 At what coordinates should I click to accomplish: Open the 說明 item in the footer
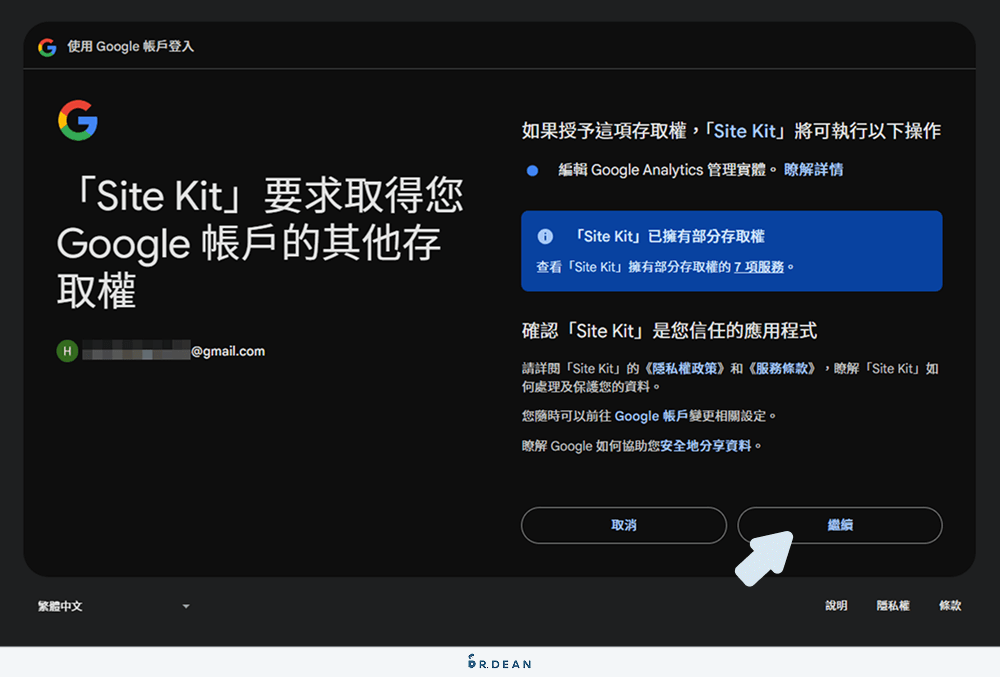(x=836, y=606)
